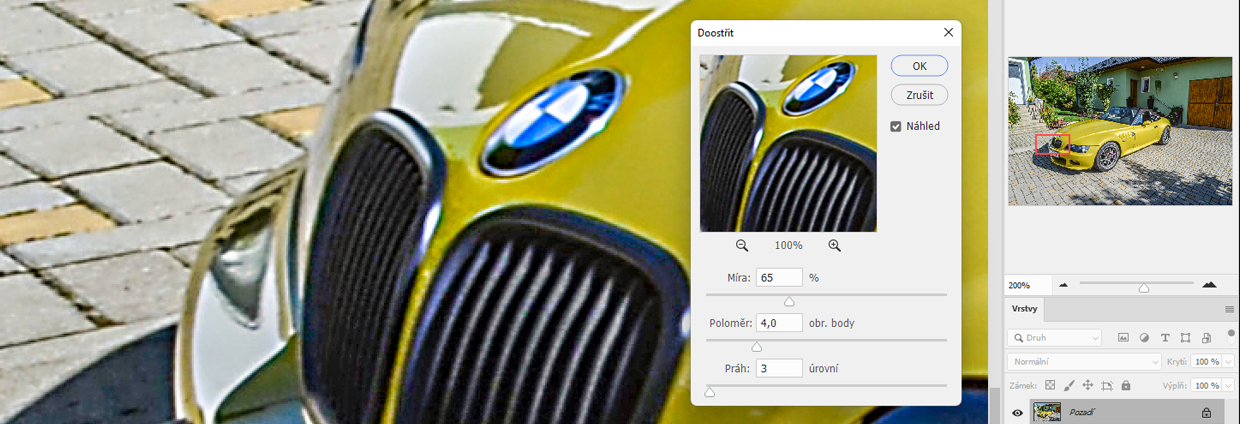Hide the Pozadí layer with eye icon

coord(1017,413)
